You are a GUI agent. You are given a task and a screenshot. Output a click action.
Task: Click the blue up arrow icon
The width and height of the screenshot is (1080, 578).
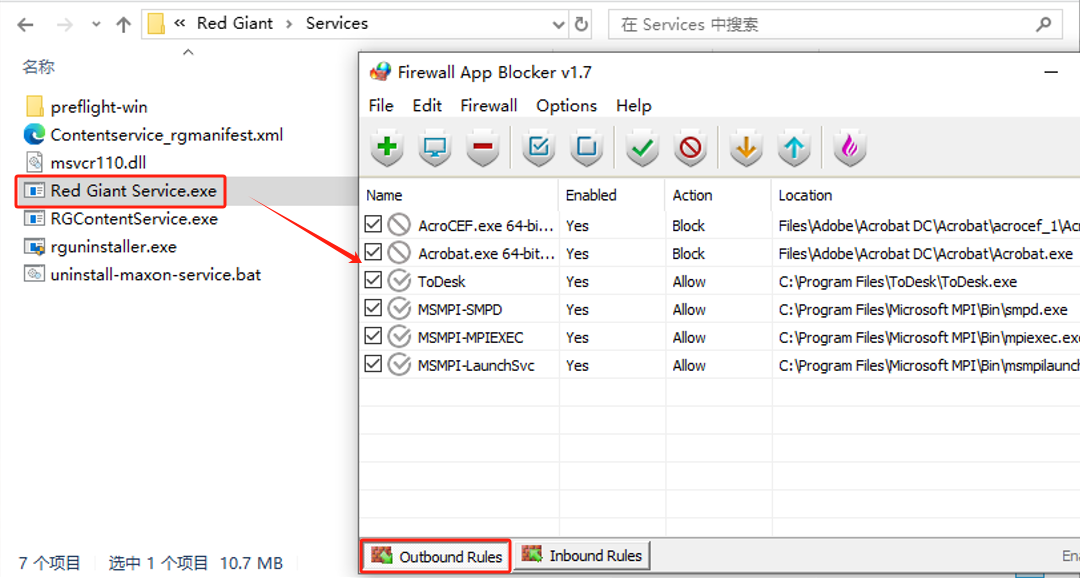pos(794,147)
